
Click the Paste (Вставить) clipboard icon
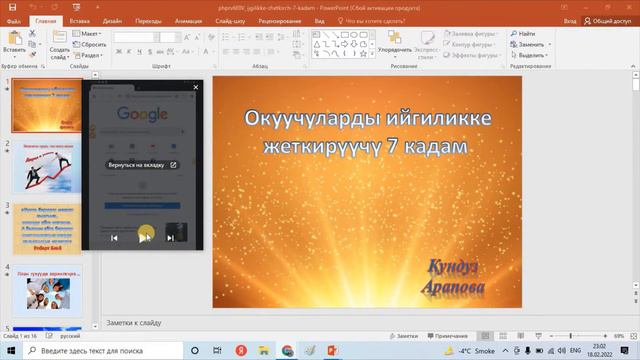[x=15, y=39]
